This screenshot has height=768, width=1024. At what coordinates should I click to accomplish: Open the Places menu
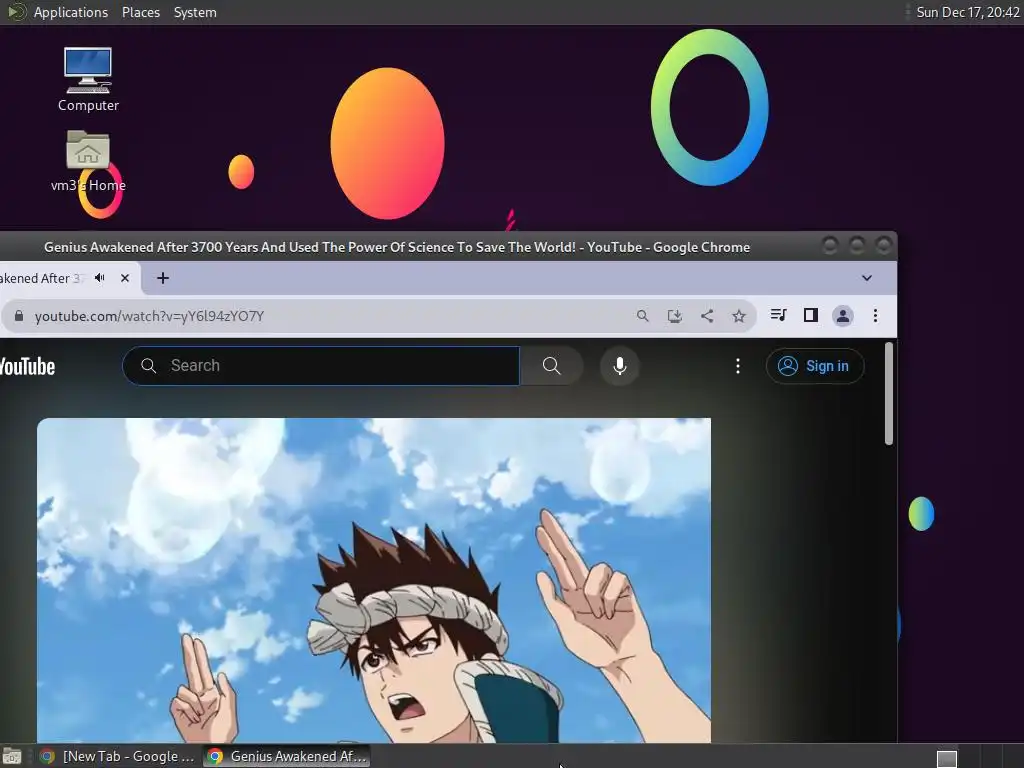click(x=141, y=12)
